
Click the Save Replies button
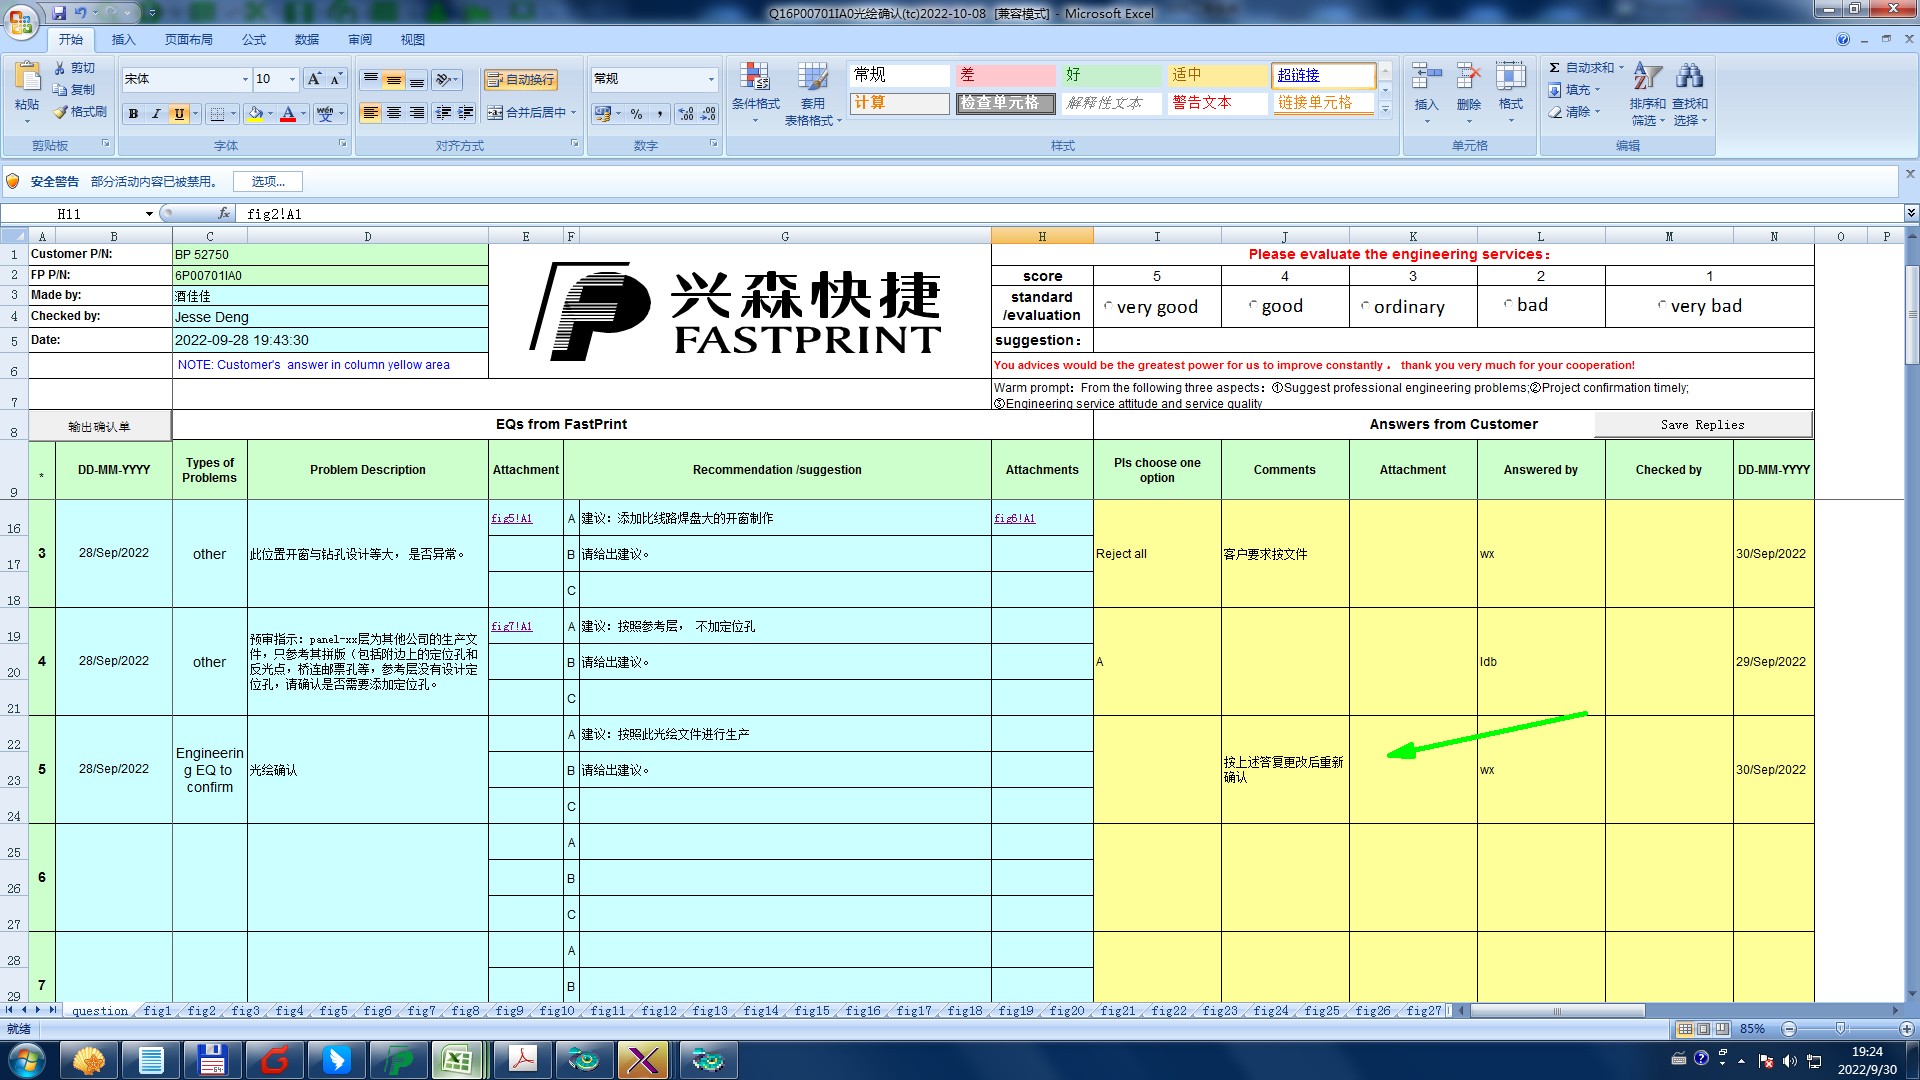point(1702,425)
